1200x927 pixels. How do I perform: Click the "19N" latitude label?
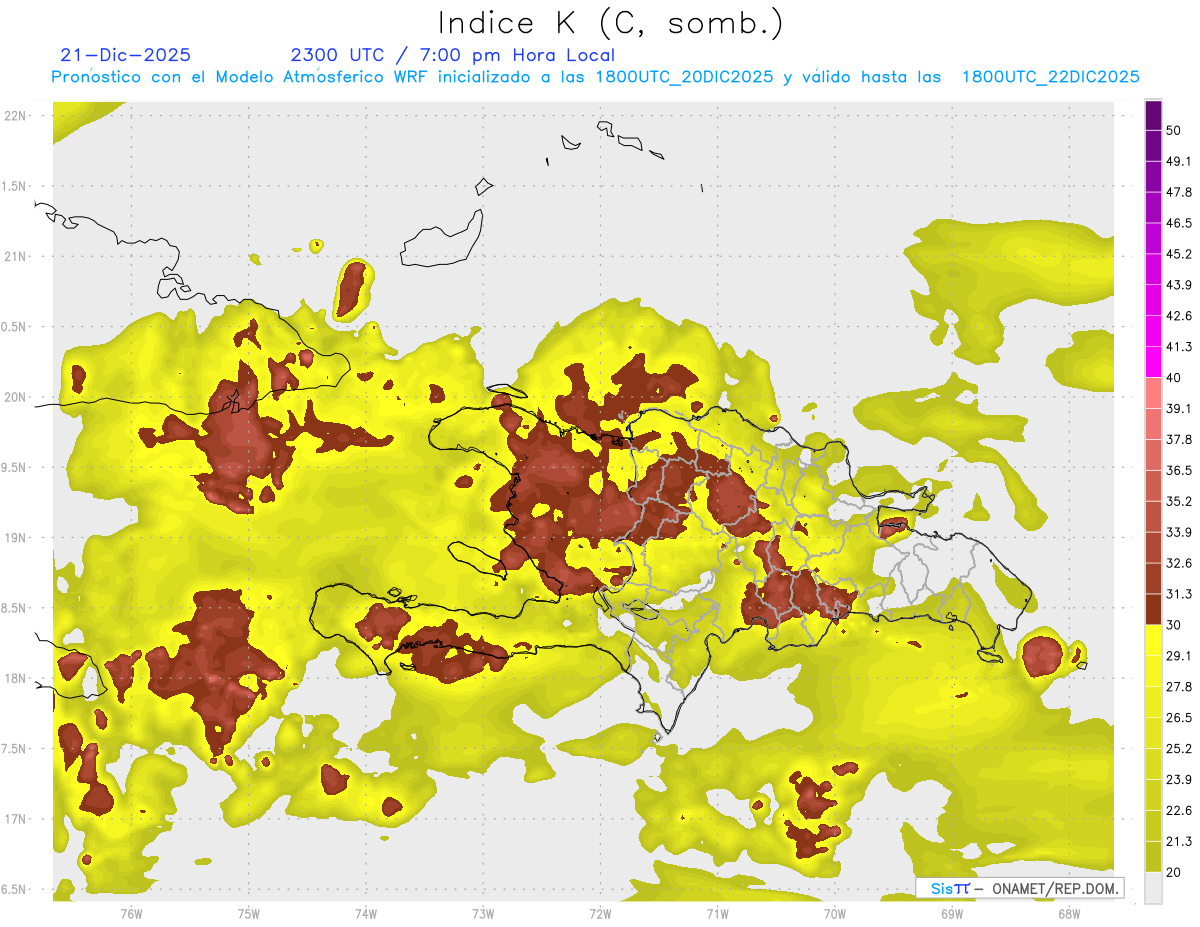point(15,537)
